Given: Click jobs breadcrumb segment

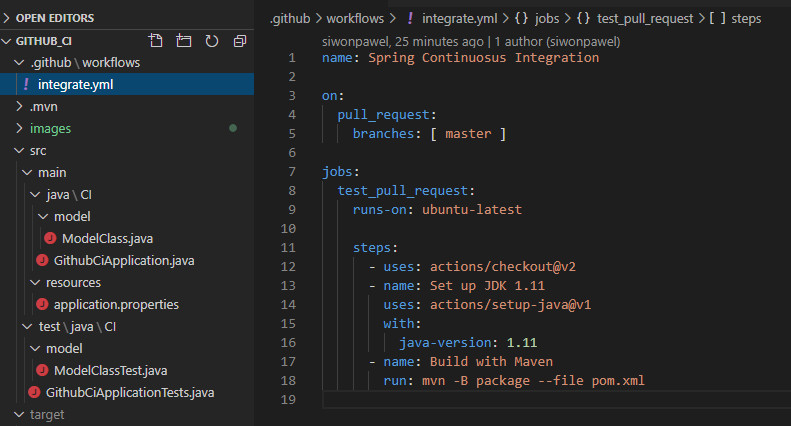Looking at the screenshot, I should coord(547,19).
